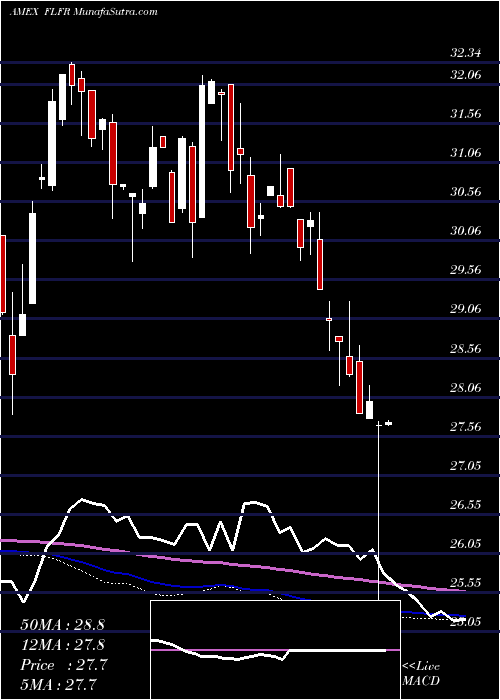
Task: Click the 29.56 price axis label
Action: pos(466,270)
